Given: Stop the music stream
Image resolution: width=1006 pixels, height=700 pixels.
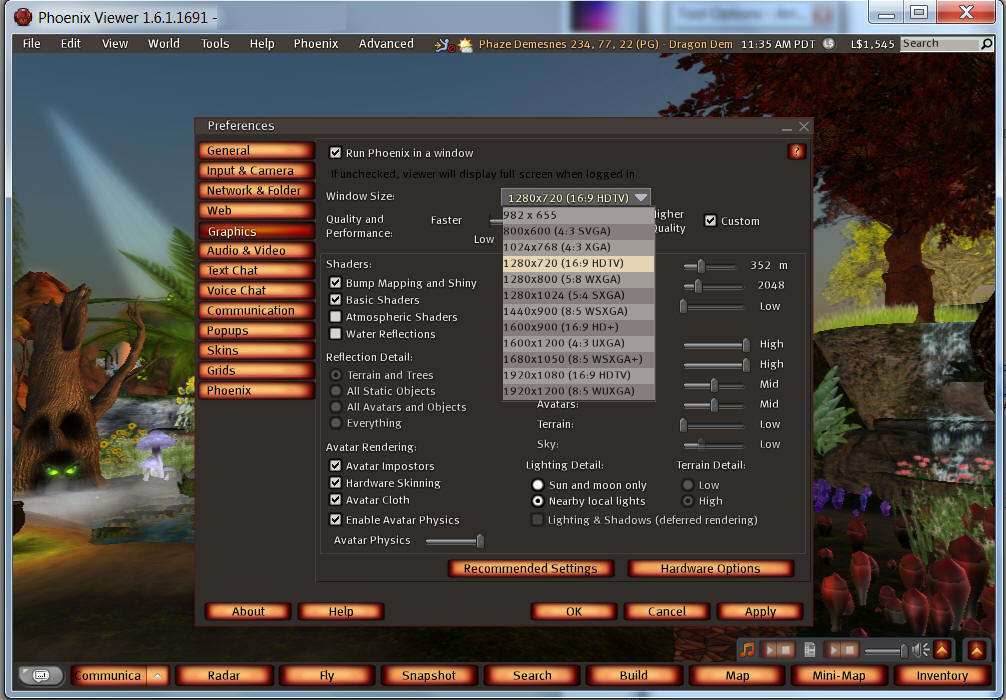Looking at the screenshot, I should pos(786,650).
